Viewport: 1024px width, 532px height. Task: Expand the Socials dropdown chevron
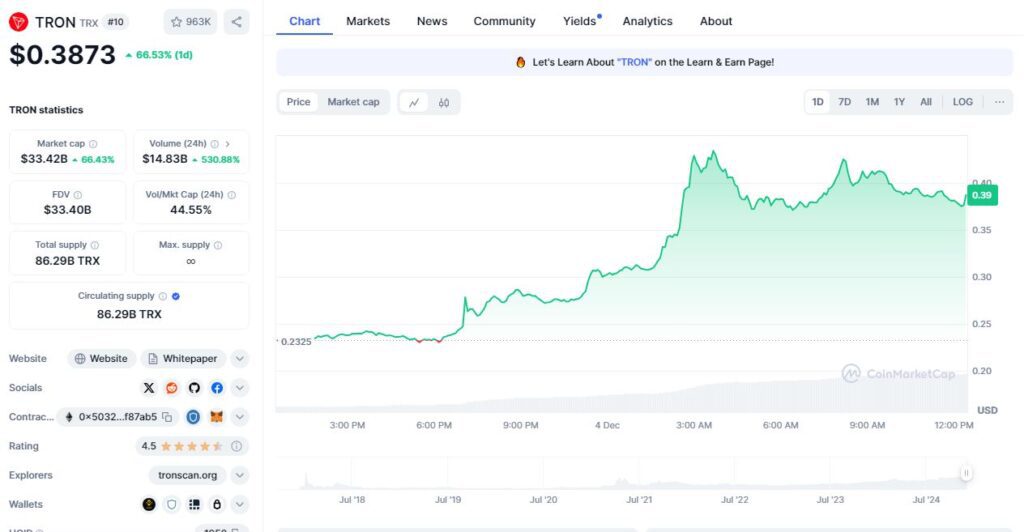click(x=240, y=388)
